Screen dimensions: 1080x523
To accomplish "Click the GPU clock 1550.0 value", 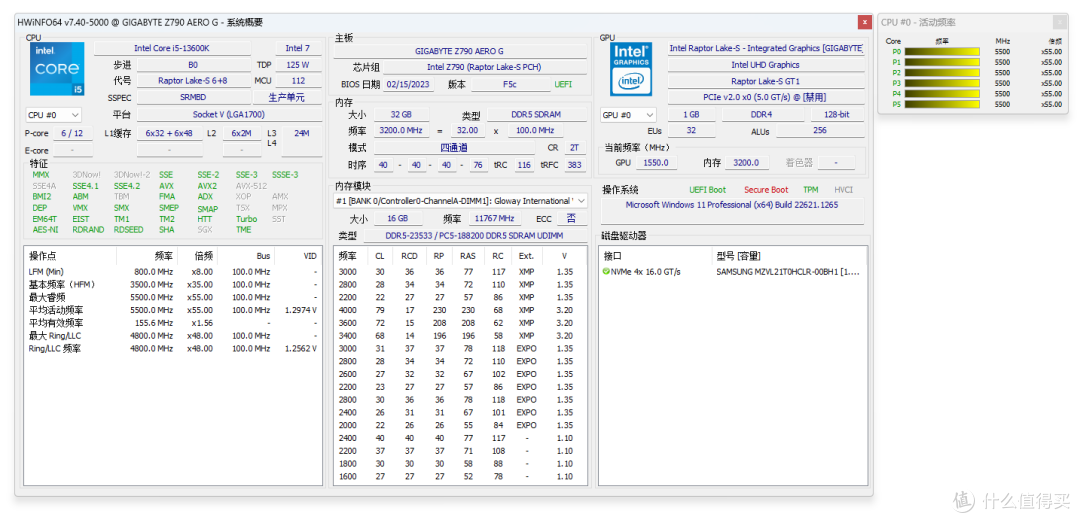I will [656, 163].
